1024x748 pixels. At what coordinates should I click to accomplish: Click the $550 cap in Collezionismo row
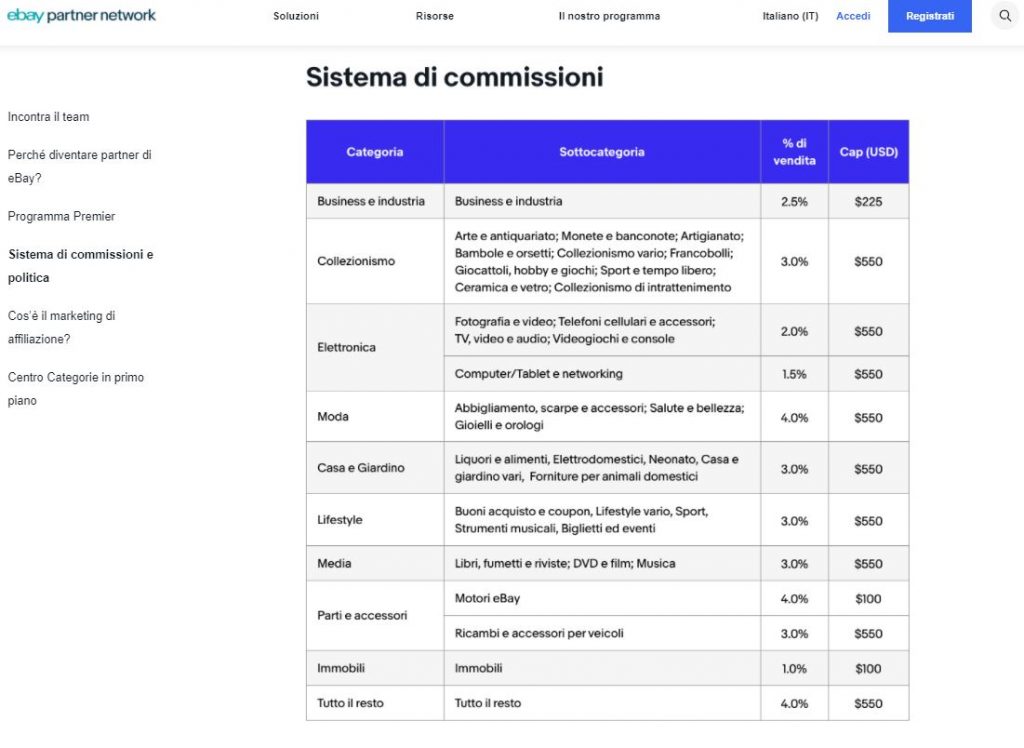coord(869,261)
